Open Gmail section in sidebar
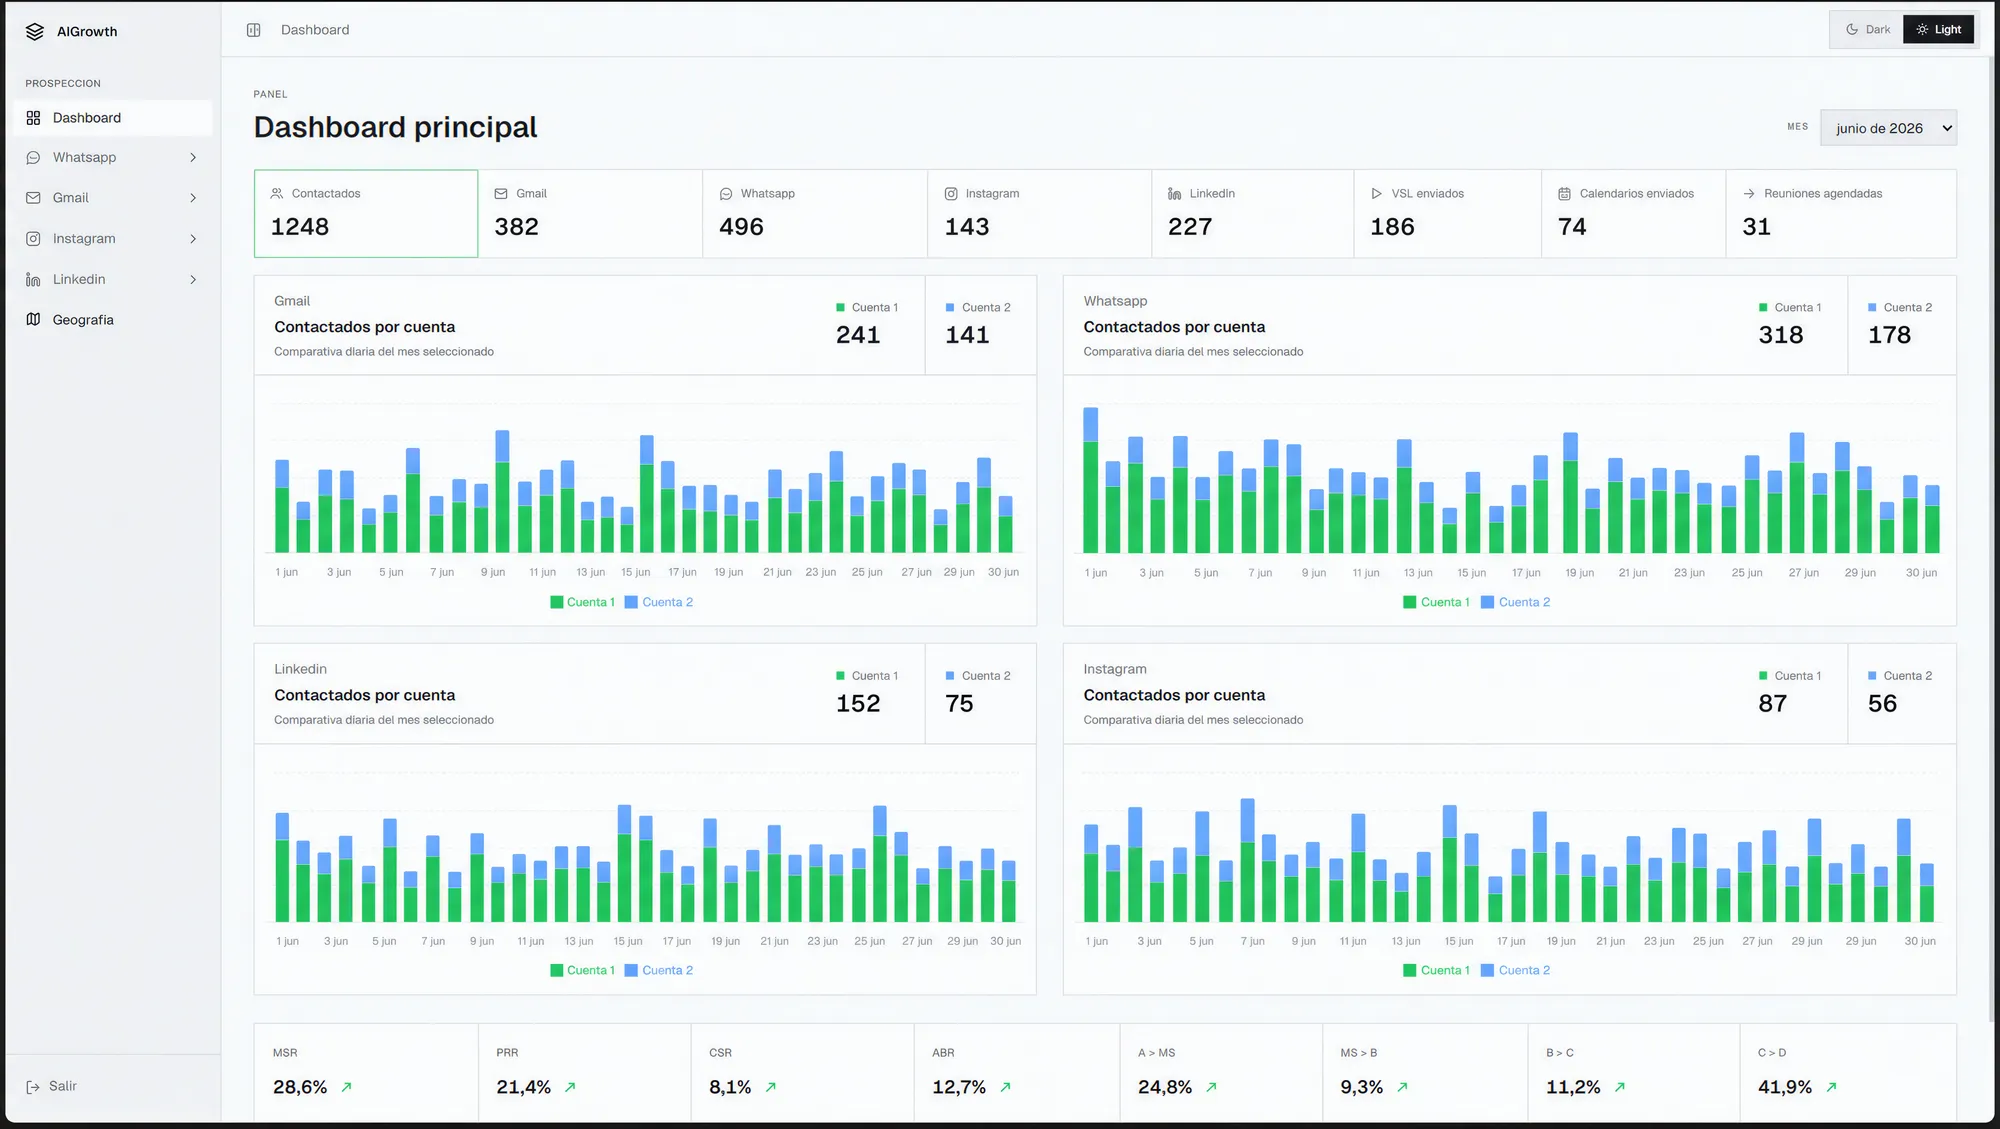This screenshot has width=2000, height=1129. pos(113,198)
